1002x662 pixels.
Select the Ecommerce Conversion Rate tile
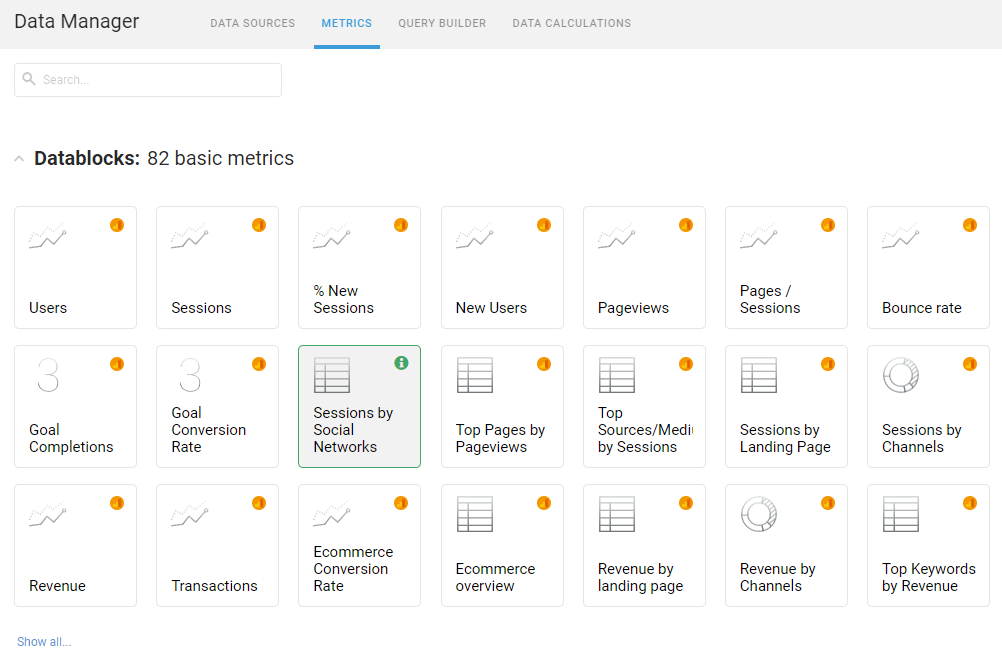point(359,545)
